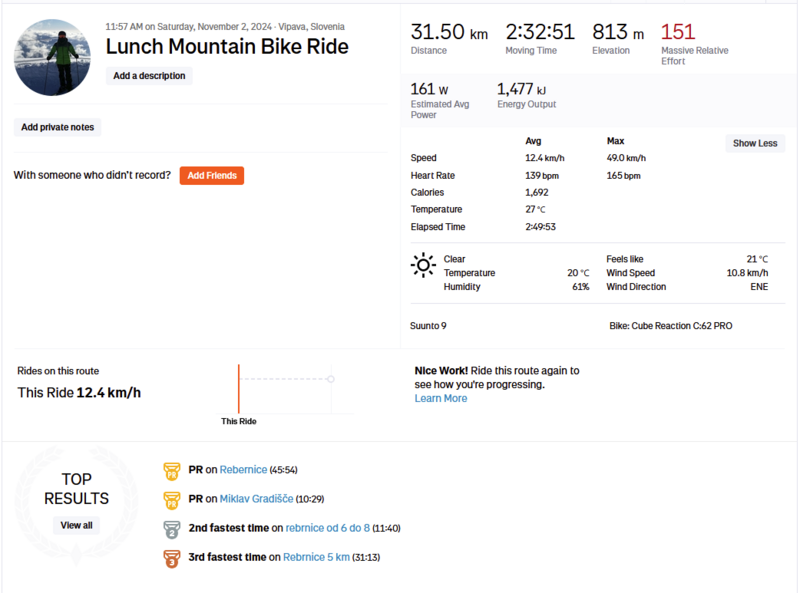Open Add private notes
Image resolution: width=800 pixels, height=593 pixels.
coord(60,127)
